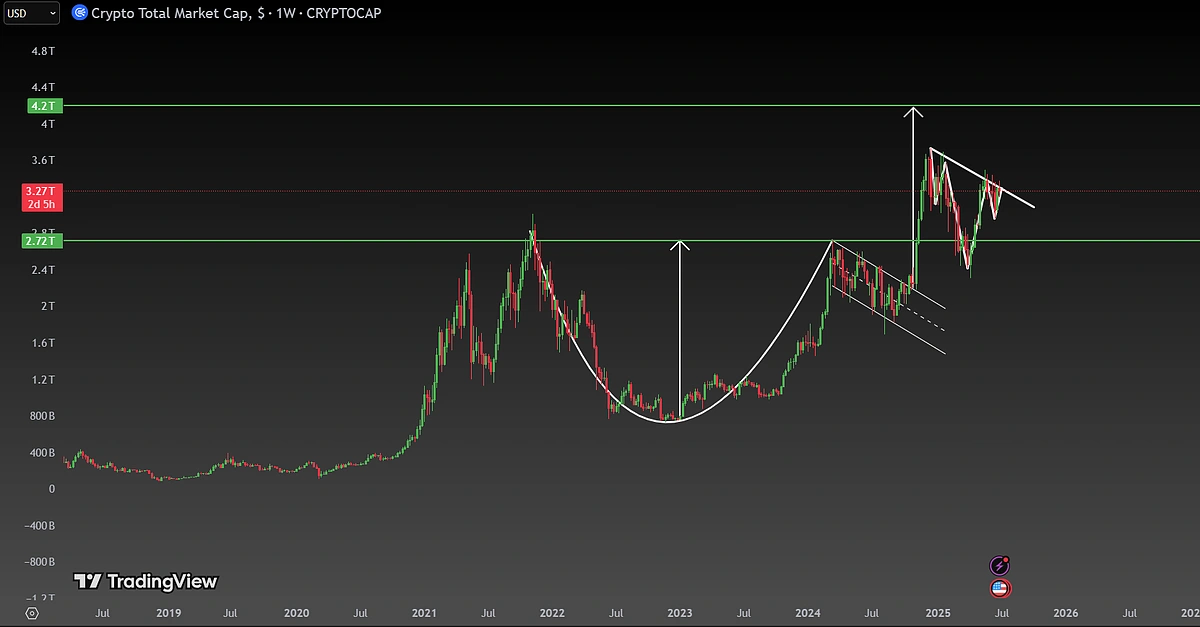Open chart settings hexagon icon at bottom-left
The width and height of the screenshot is (1200, 627).
(32, 612)
